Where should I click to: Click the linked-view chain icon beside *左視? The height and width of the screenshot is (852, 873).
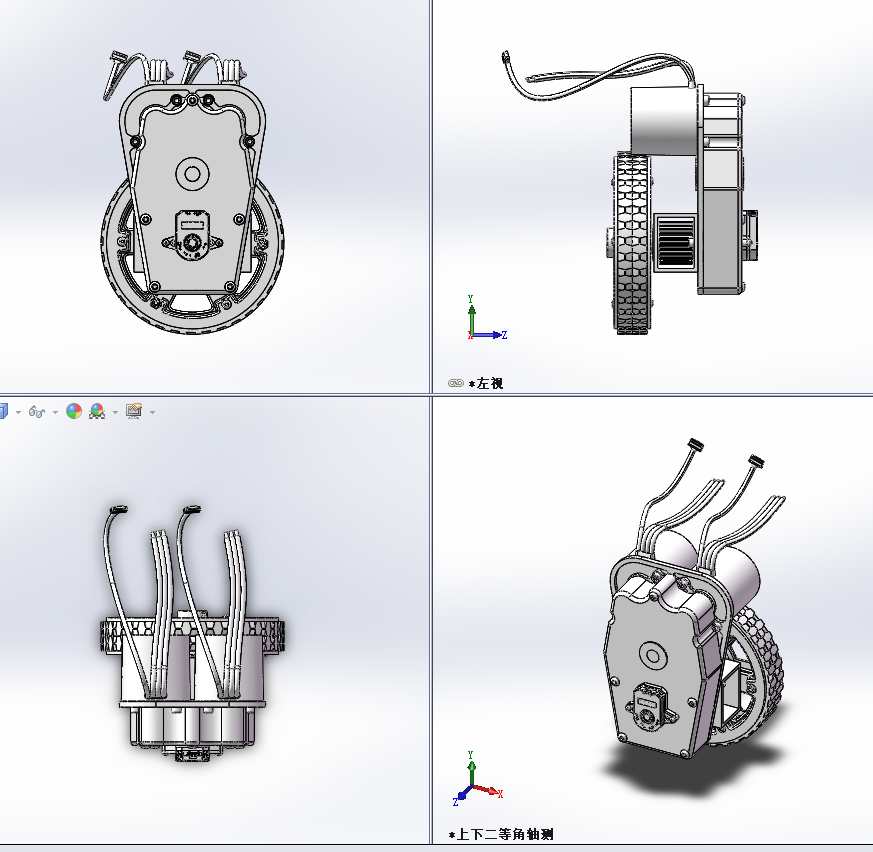pos(455,383)
